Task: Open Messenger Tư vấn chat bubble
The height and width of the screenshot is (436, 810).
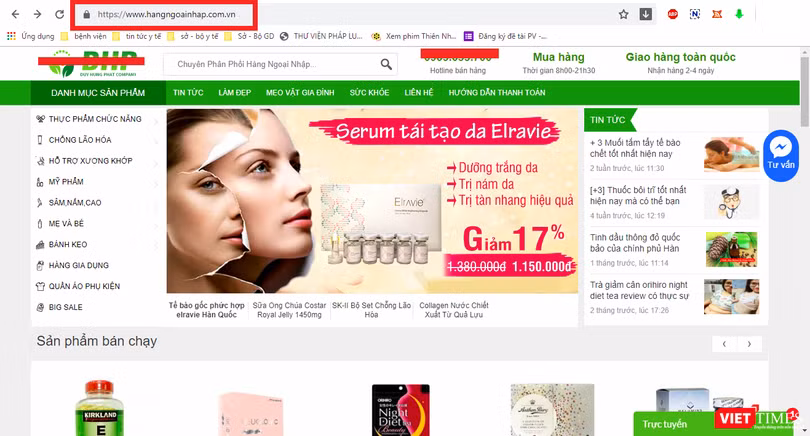Action: click(x=781, y=155)
